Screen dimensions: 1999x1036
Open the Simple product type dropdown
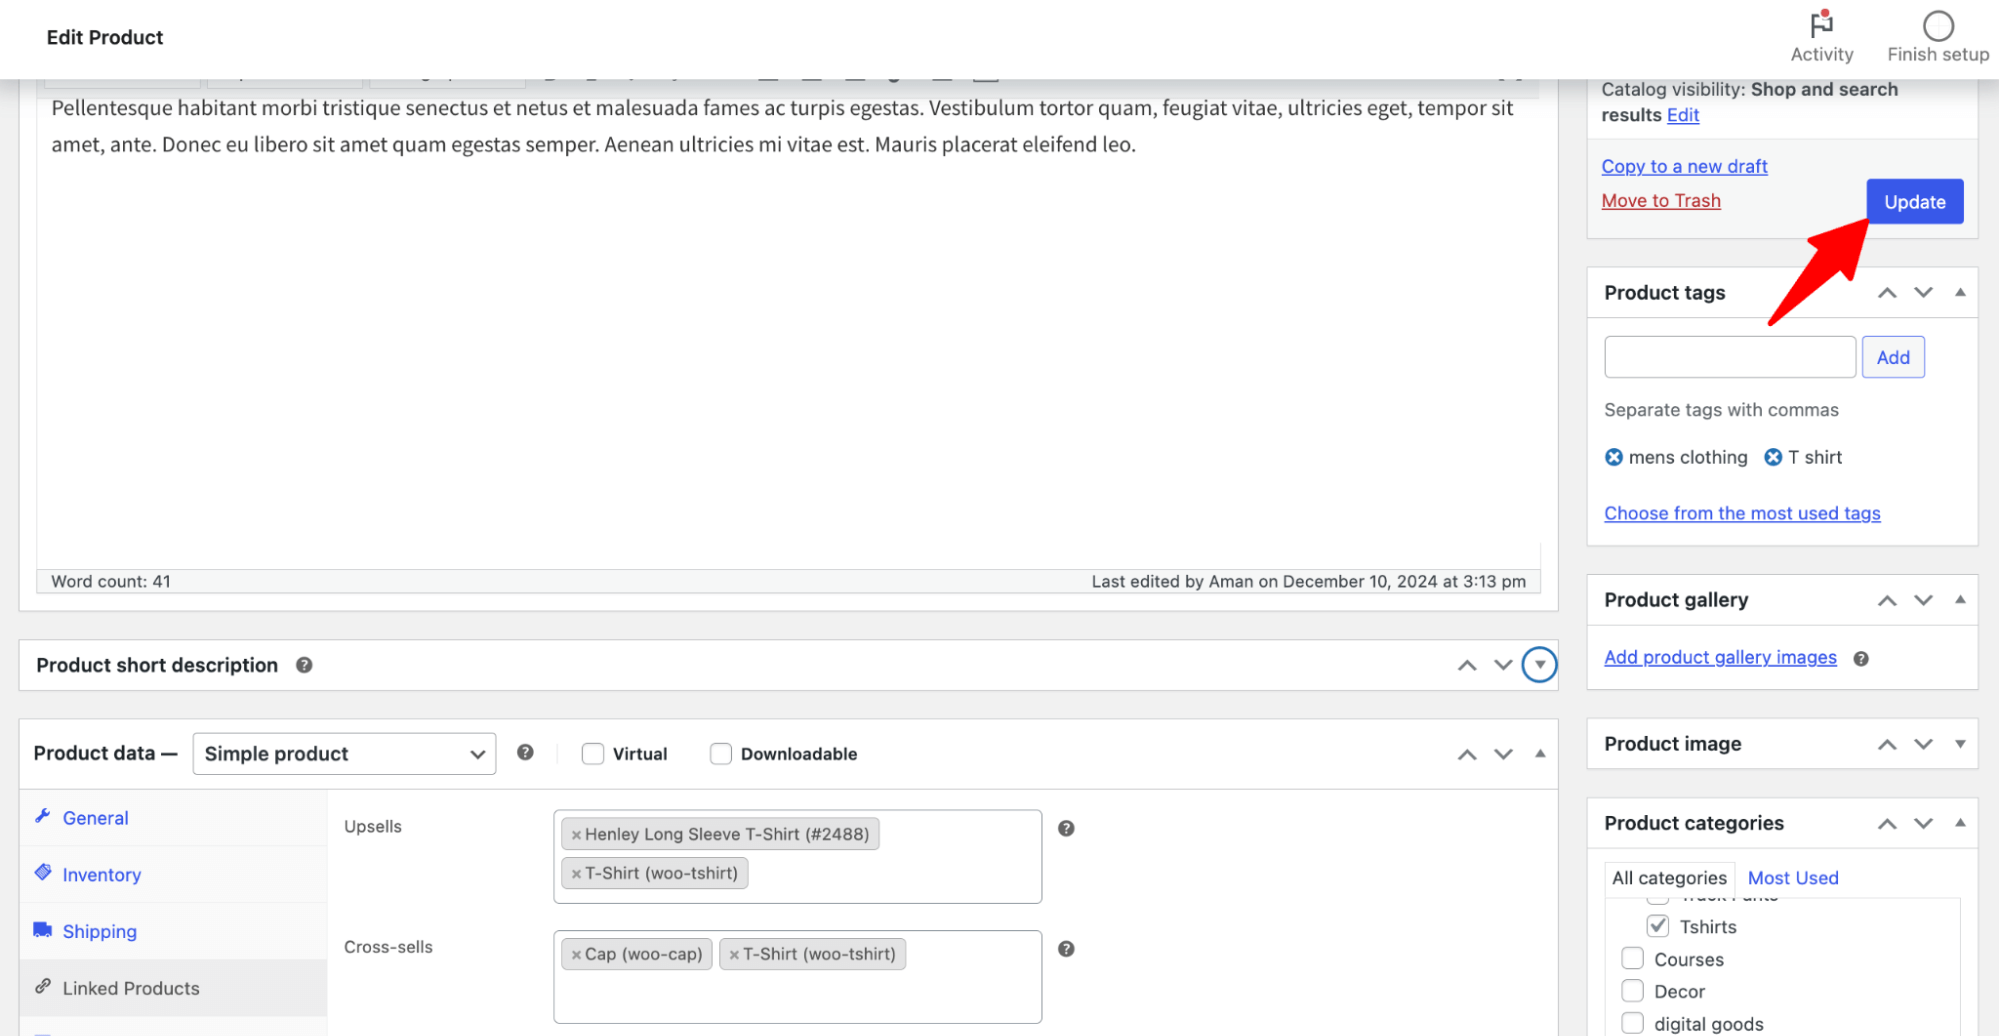pyautogui.click(x=344, y=754)
